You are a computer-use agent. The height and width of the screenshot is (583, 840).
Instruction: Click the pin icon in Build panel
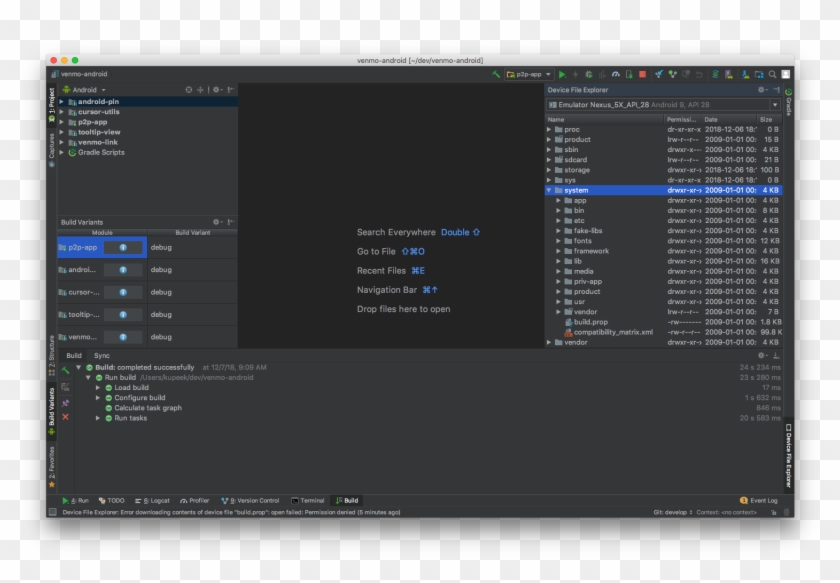(65, 402)
